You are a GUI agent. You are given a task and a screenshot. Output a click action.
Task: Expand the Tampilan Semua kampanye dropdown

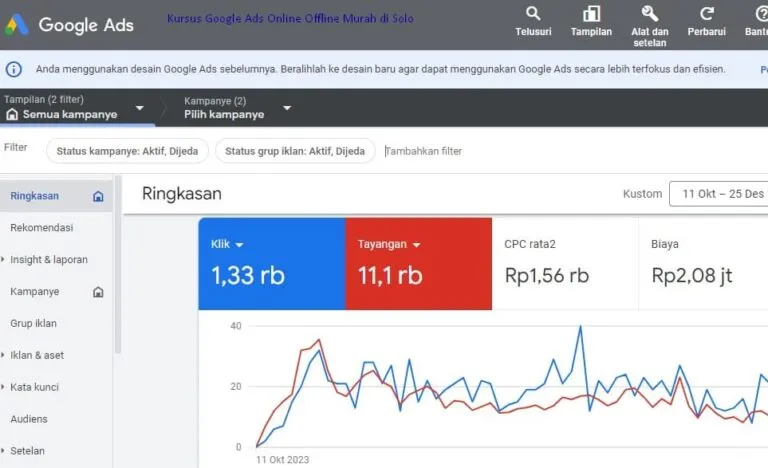[x=140, y=108]
